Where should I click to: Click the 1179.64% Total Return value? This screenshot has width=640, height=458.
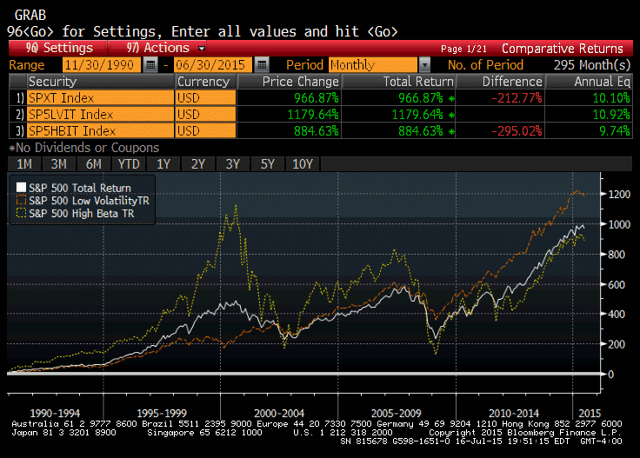pyautogui.click(x=417, y=114)
